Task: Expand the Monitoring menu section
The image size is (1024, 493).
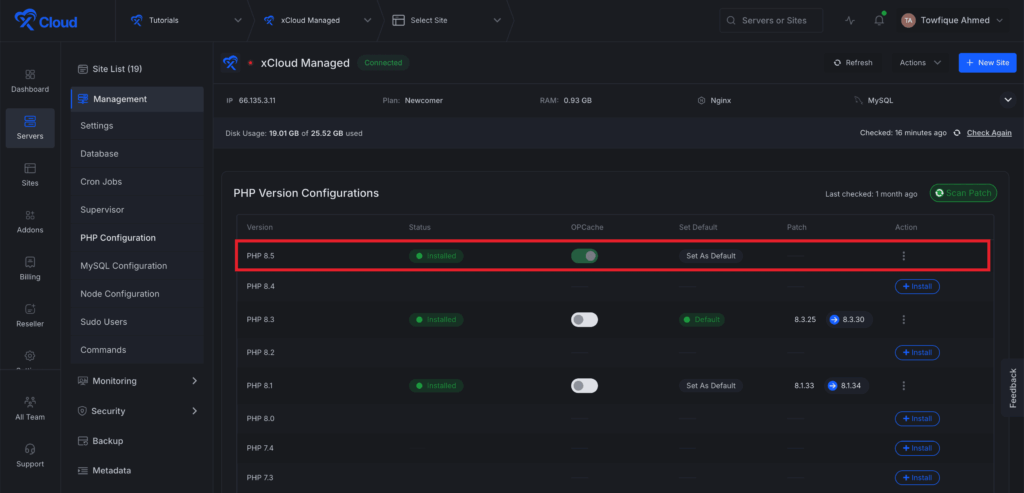Action: pyautogui.click(x=137, y=381)
